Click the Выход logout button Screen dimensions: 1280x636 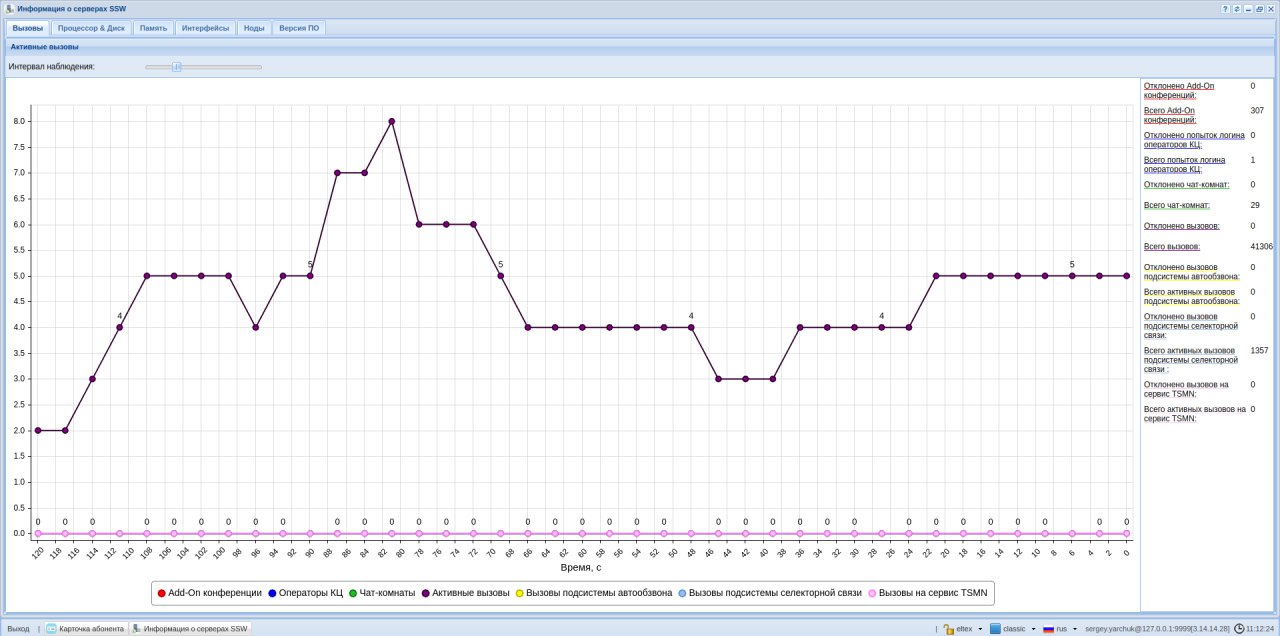pos(18,629)
